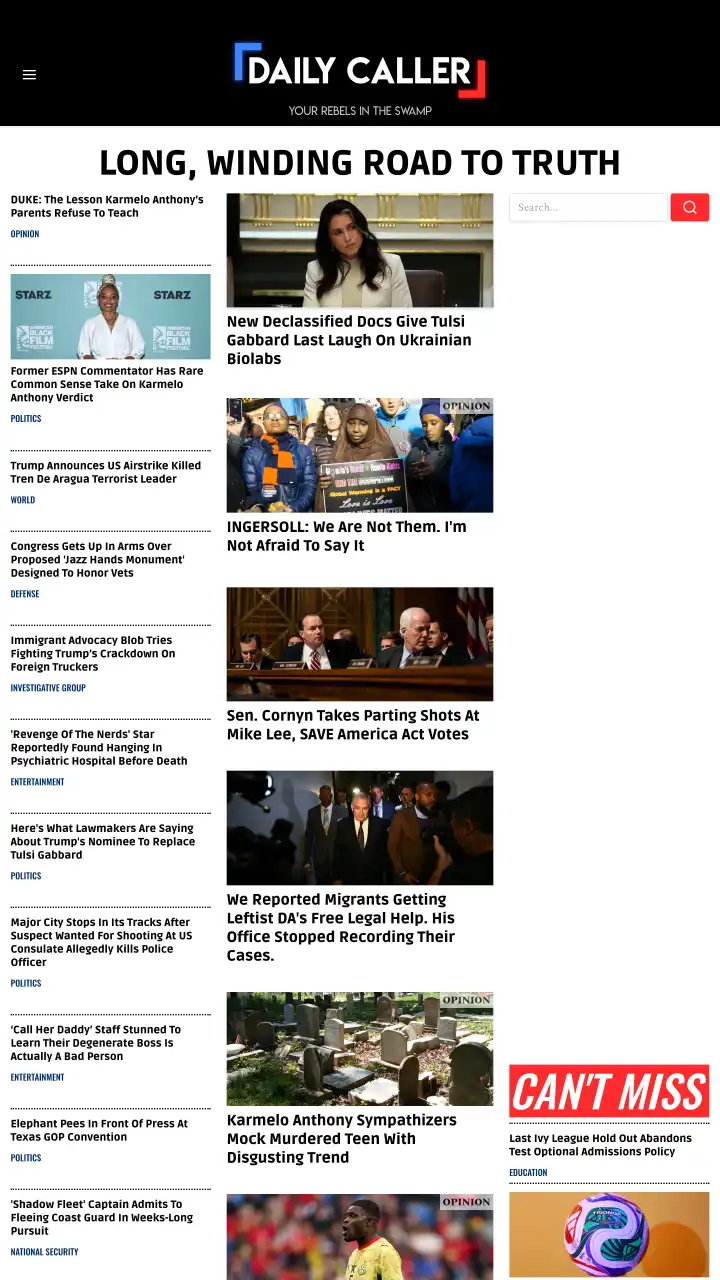Screen dimensions: 720x1280
Task: Open Trump Announces US Airstrike article
Action: pyautogui.click(x=106, y=472)
